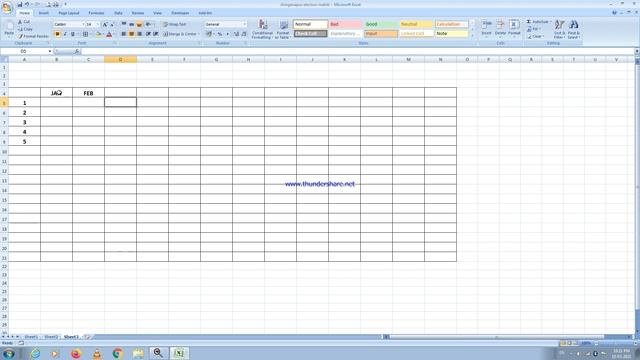Open Conditional Formatting menu
The height and width of the screenshot is (360, 640).
point(262,29)
